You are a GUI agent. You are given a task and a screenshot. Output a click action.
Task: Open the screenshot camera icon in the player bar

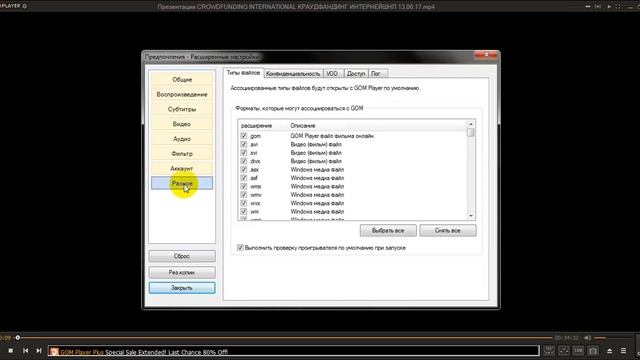[593, 351]
